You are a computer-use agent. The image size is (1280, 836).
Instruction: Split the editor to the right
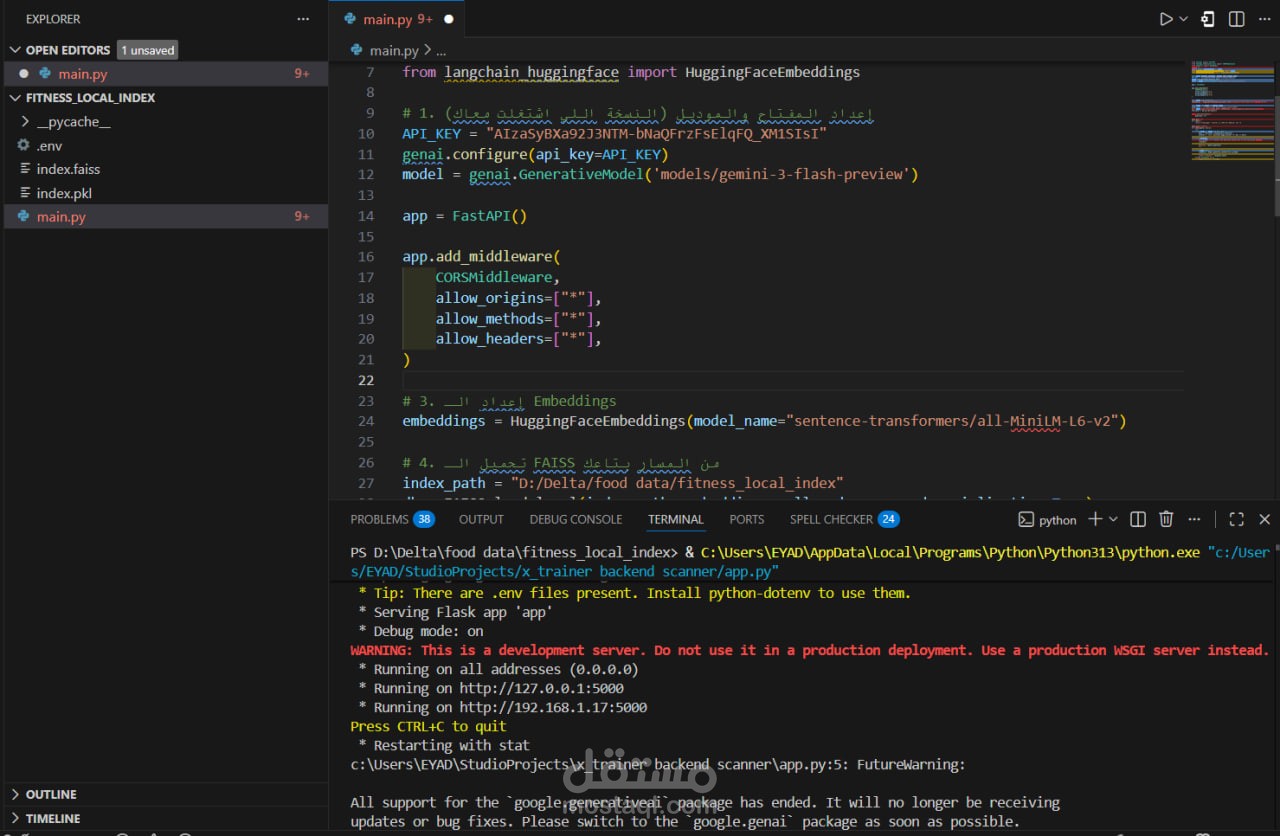click(x=1236, y=19)
